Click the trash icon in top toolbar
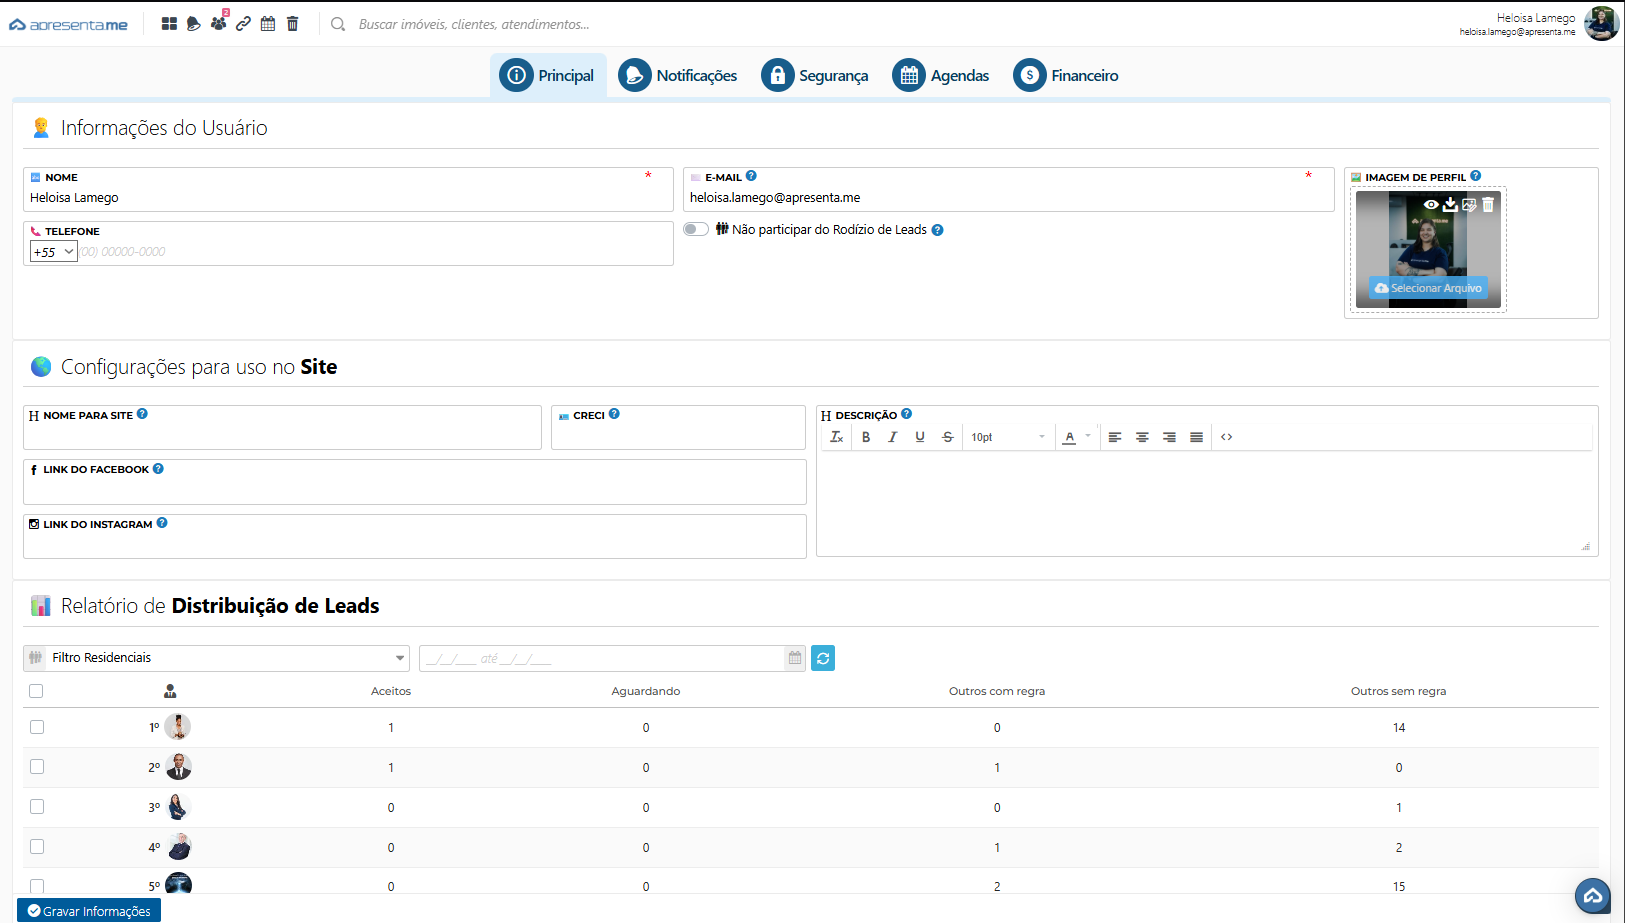Viewport: 1625px width, 923px height. [x=293, y=24]
